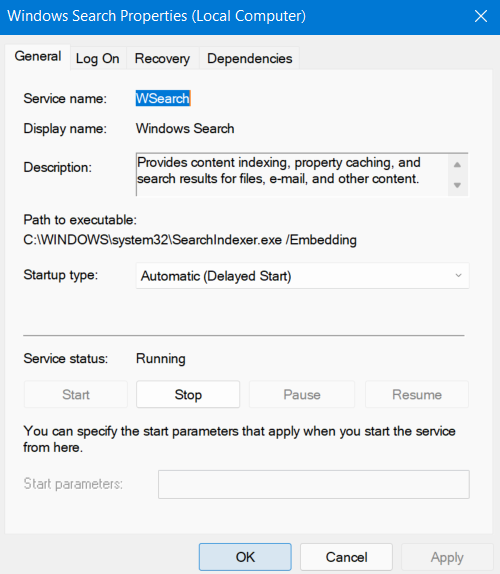Open the Dependencies tab
500x574 pixels.
point(250,59)
